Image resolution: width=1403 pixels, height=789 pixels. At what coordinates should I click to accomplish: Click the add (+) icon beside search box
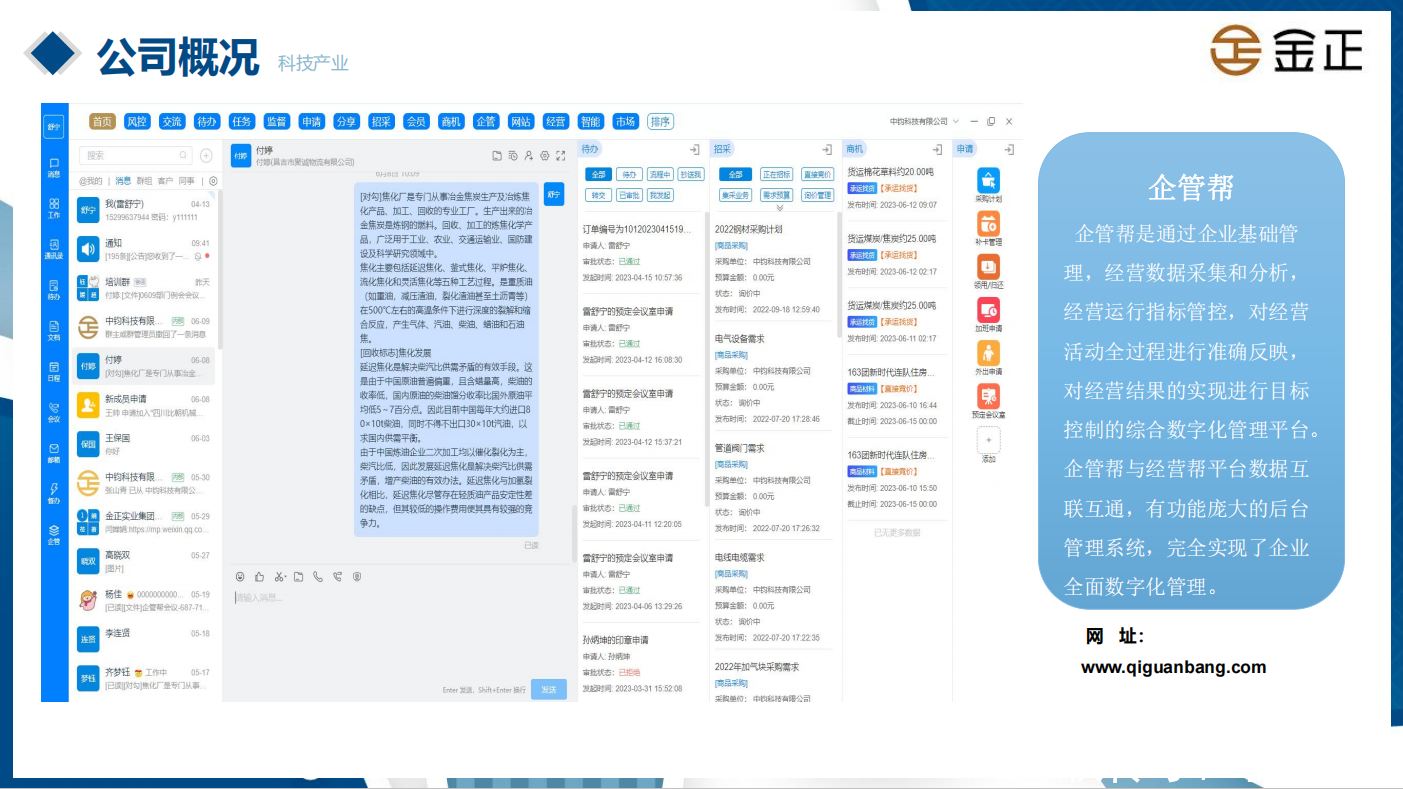coord(206,155)
